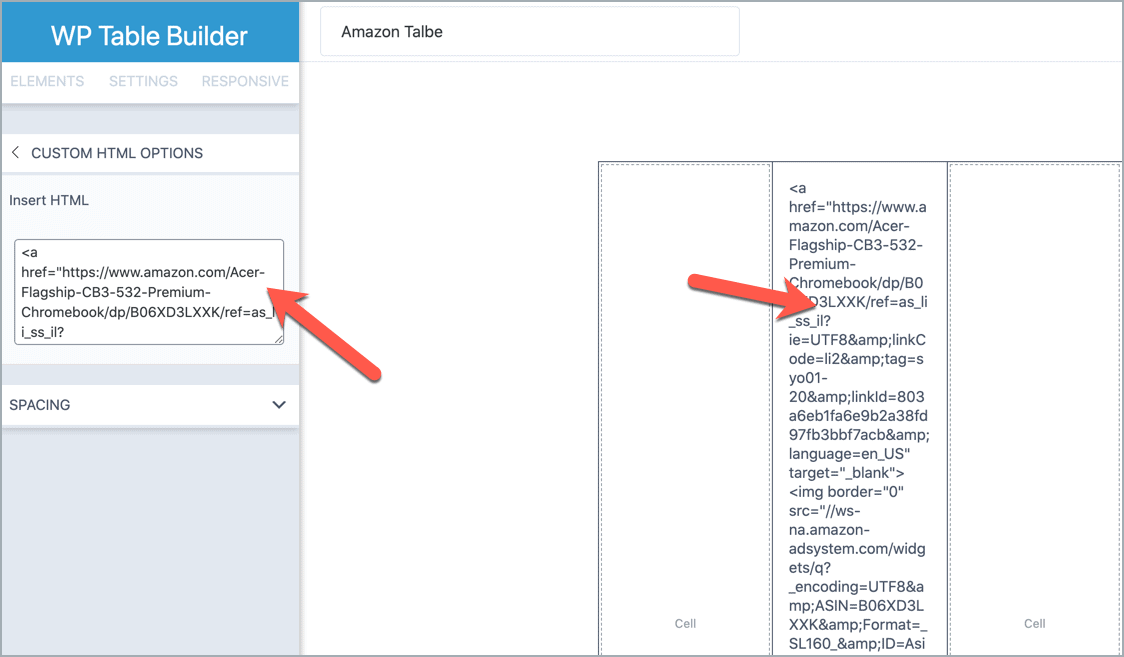Switch to the SETTINGS tab

coord(143,81)
